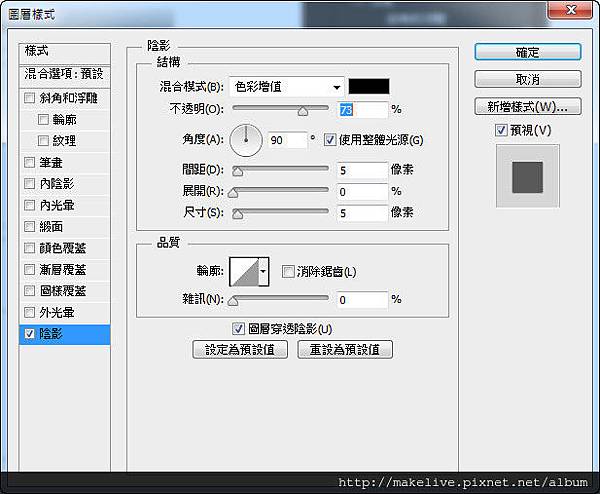Enable the 顏色覆蓋 style checkbox

pos(29,248)
